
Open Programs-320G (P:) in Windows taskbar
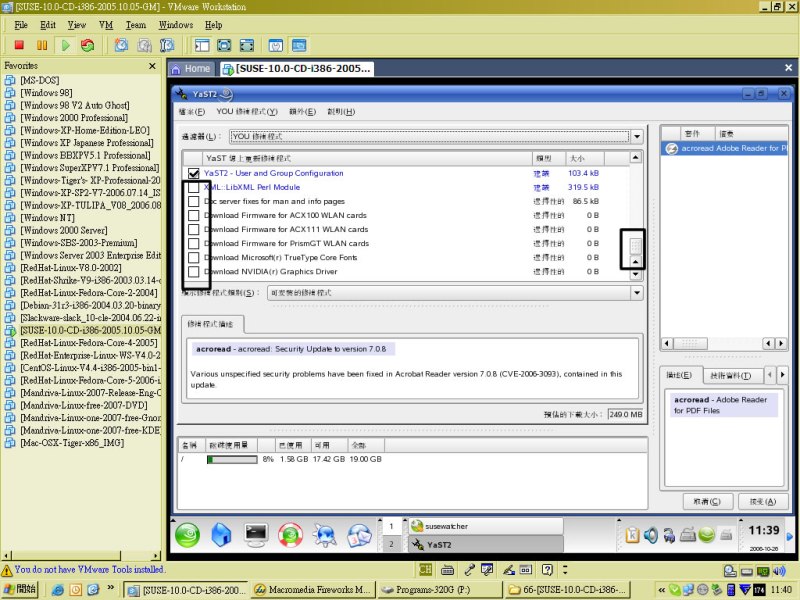[439, 590]
